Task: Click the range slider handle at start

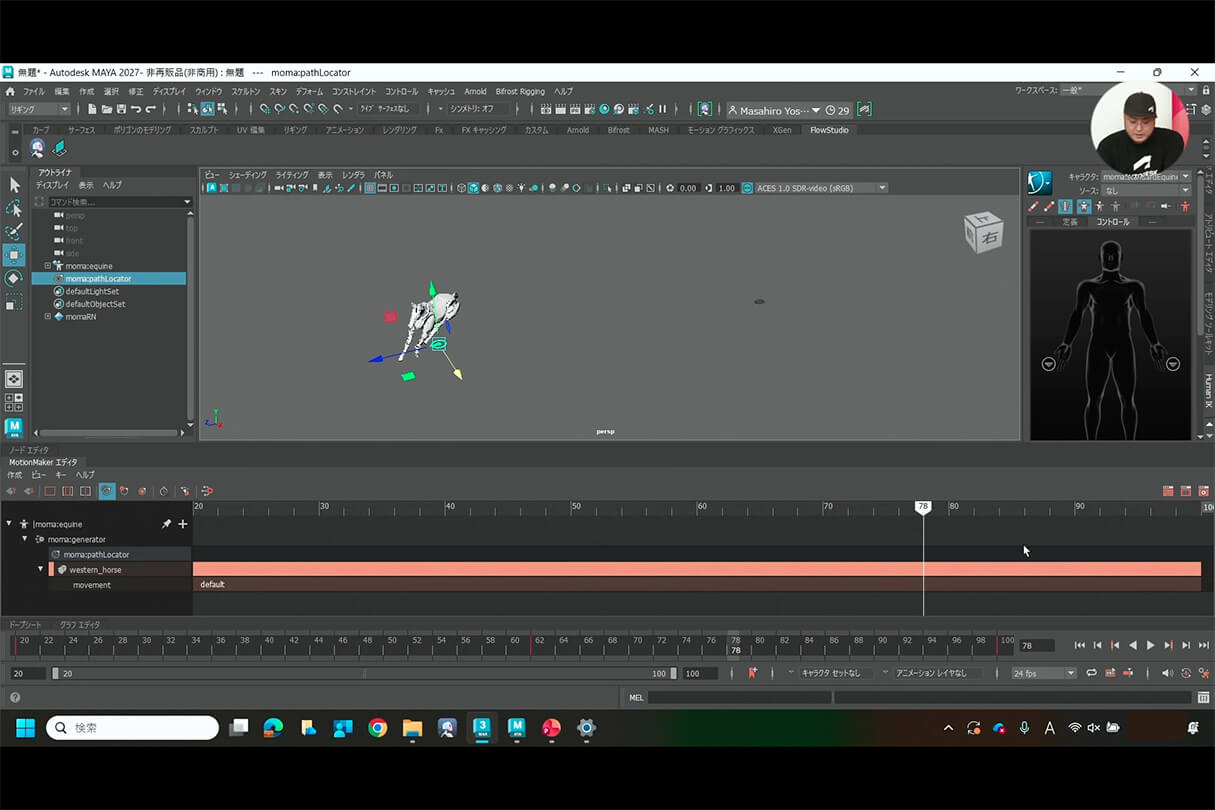Action: coord(56,673)
